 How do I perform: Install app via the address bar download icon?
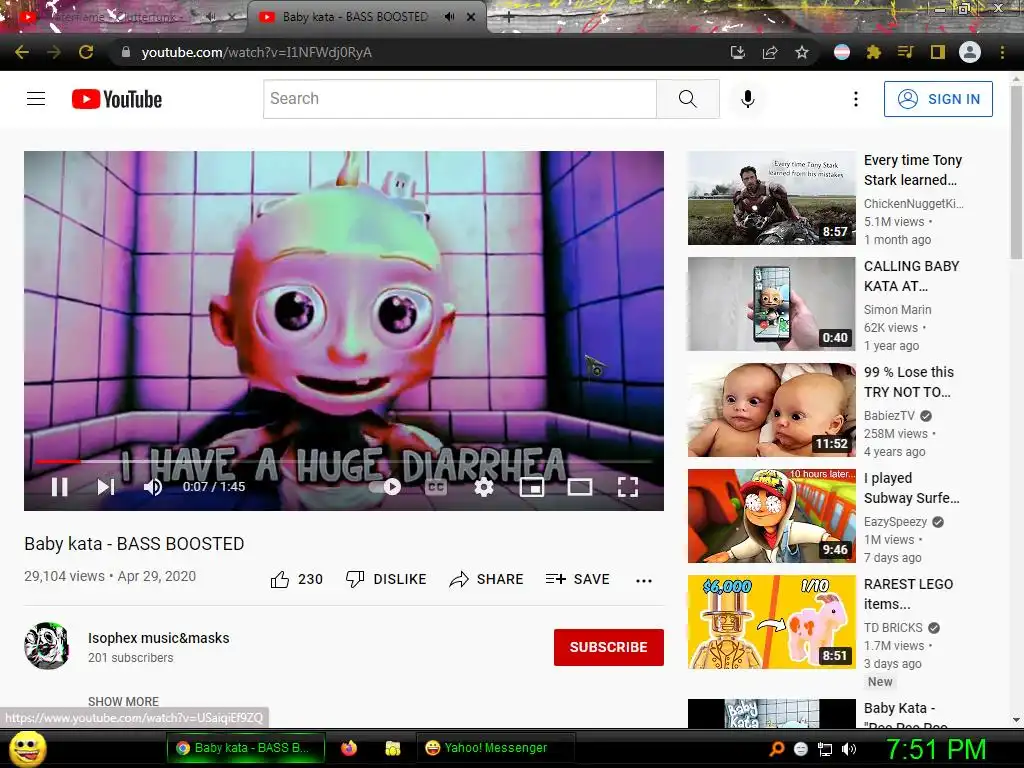pyautogui.click(x=737, y=52)
